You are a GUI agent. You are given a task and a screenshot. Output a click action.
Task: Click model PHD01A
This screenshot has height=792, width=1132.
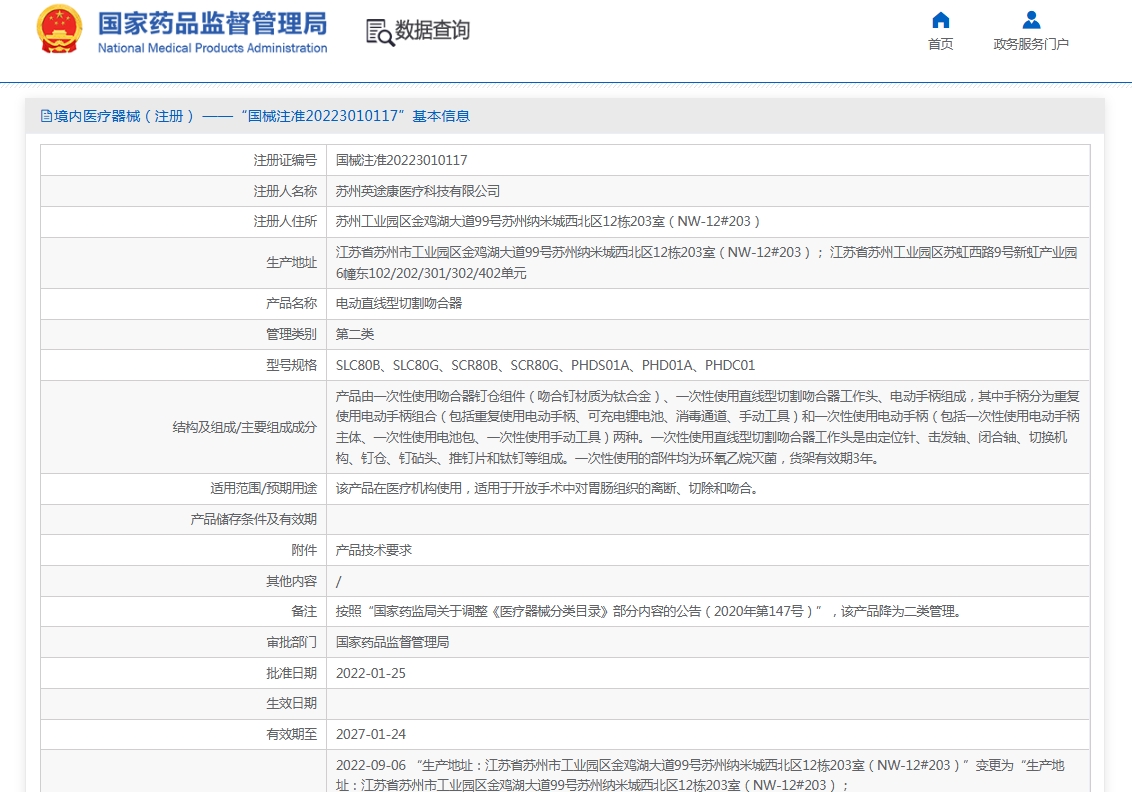tap(667, 365)
